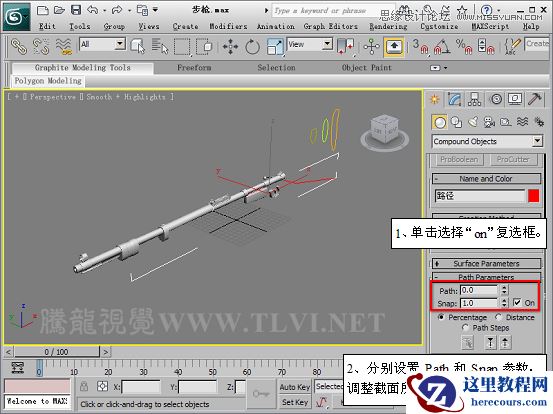Click the 3ds Max application logo button

click(x=17, y=17)
